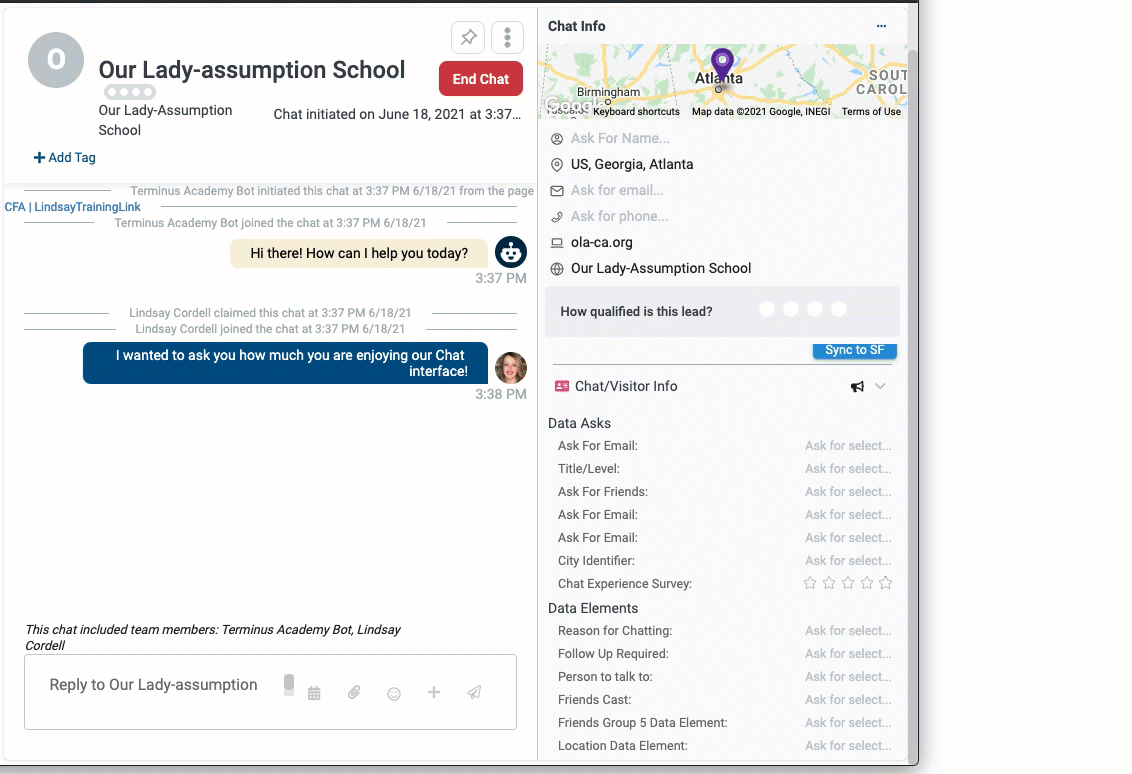Attach a file using the paperclip icon
This screenshot has height=774, width=1132.
point(354,692)
